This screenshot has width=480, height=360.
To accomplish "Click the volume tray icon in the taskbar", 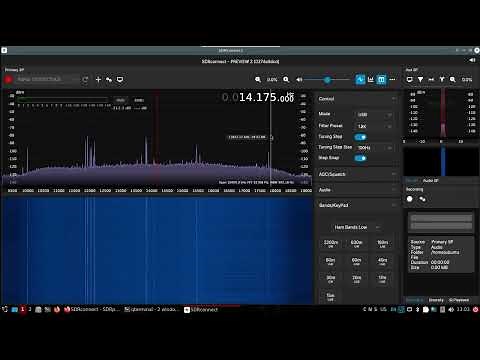I will pyautogui.click(x=451, y=309).
